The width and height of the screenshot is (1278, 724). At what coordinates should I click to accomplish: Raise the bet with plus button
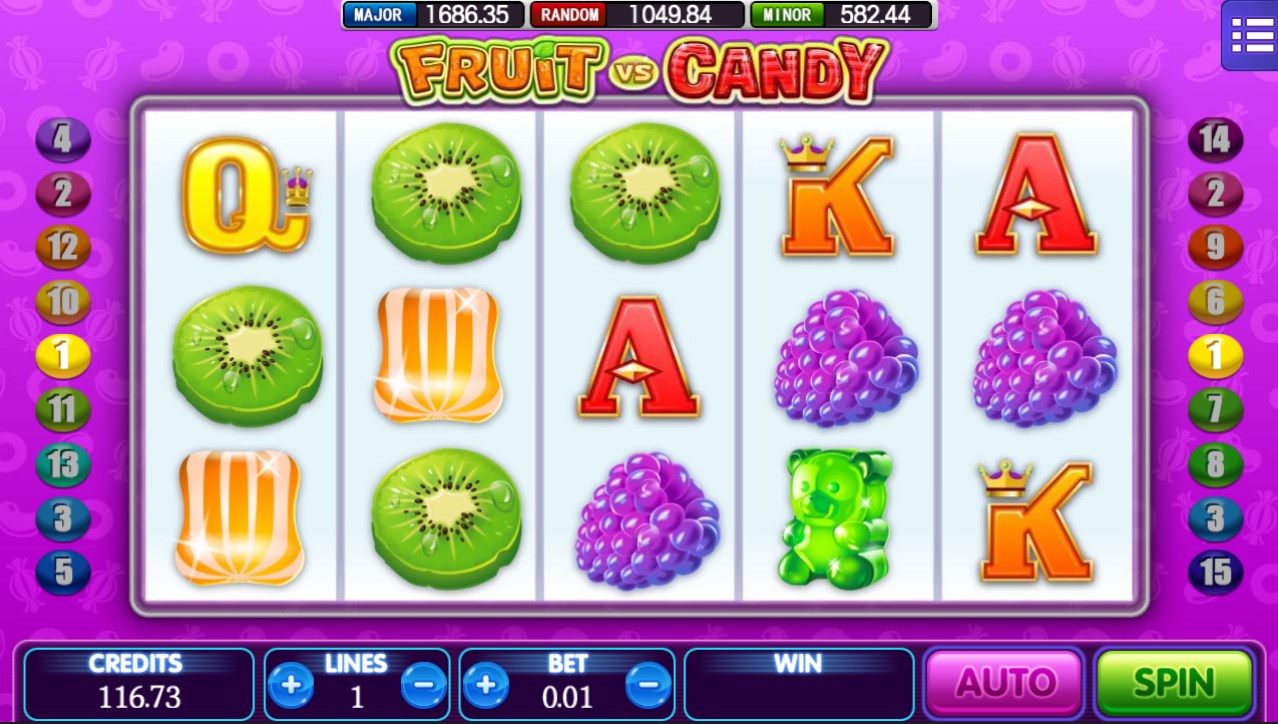(486, 686)
